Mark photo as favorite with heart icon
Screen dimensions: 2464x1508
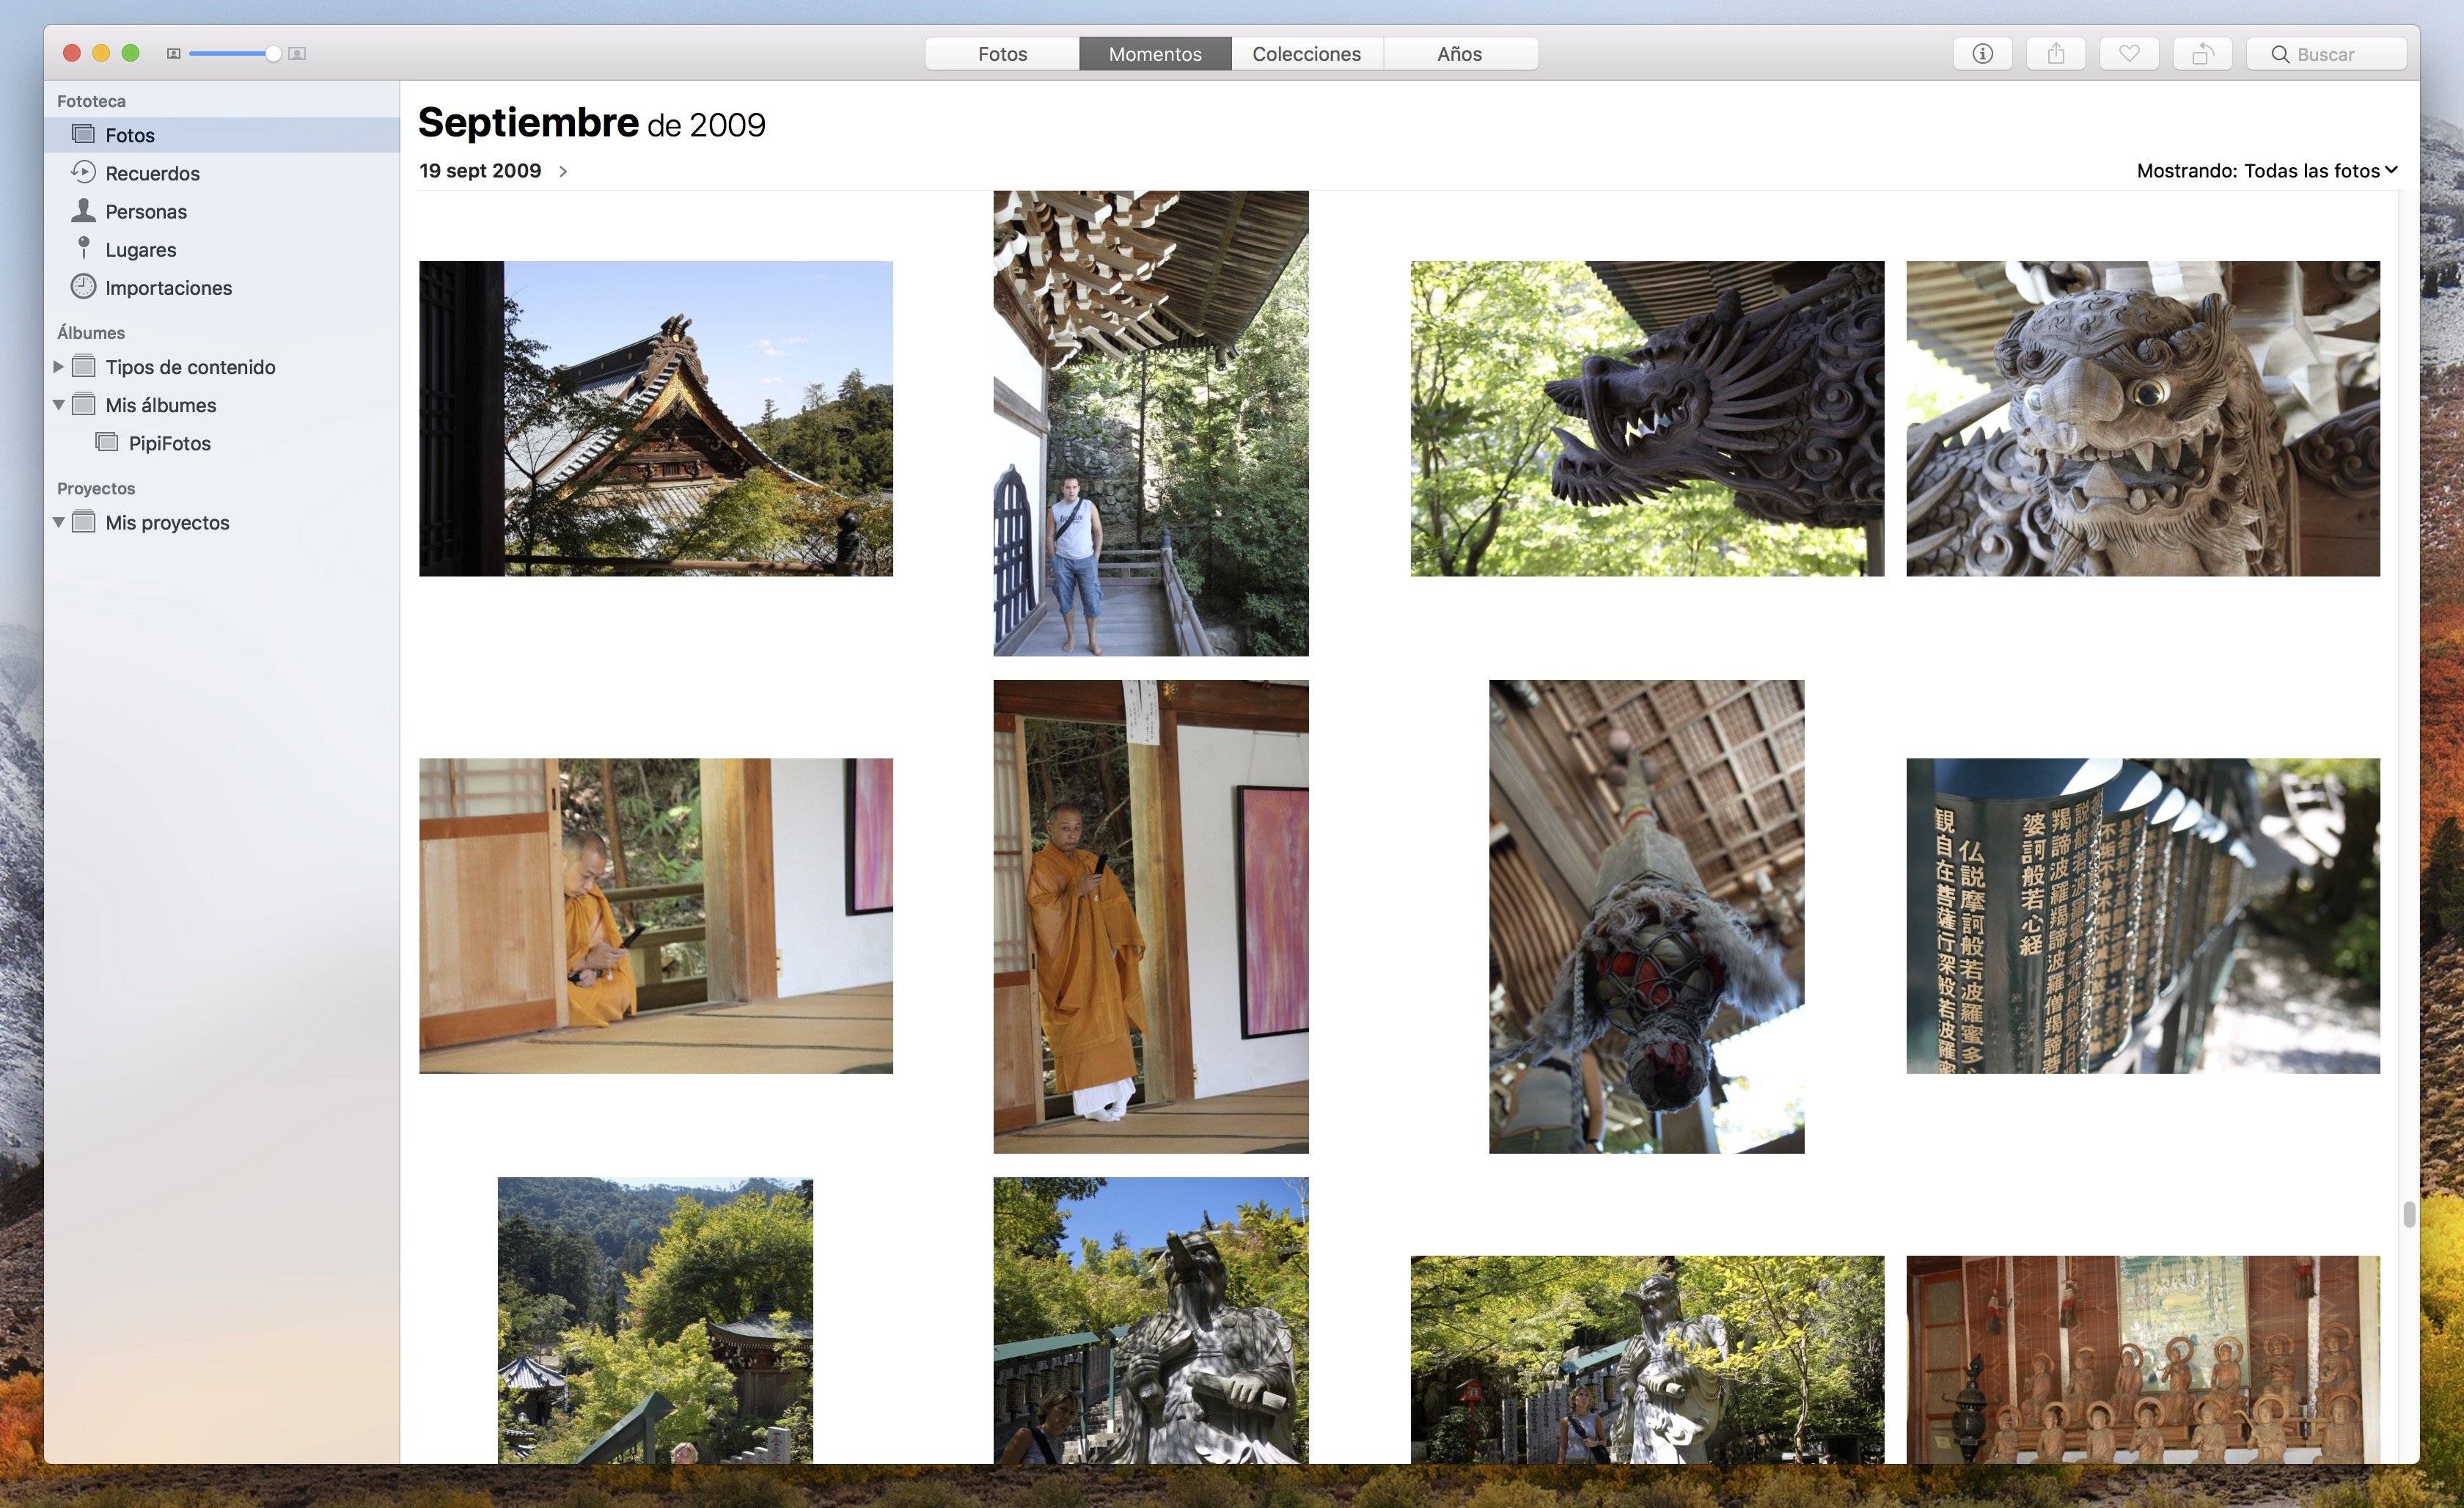click(2128, 54)
